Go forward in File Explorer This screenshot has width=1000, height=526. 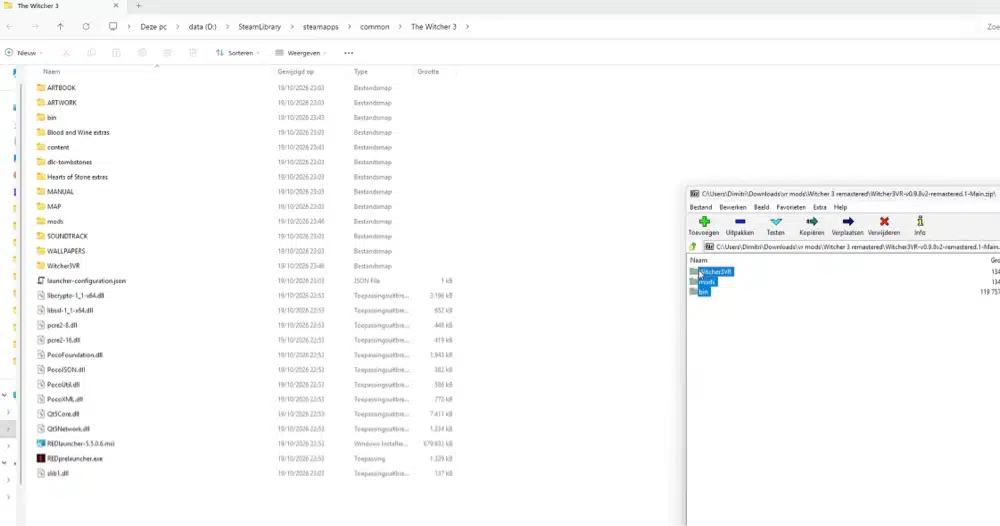[x=35, y=27]
